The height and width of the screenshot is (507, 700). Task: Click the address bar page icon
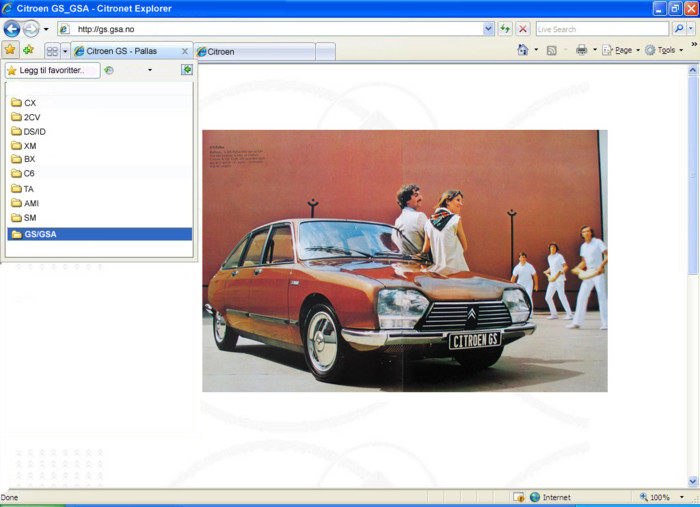tap(64, 29)
